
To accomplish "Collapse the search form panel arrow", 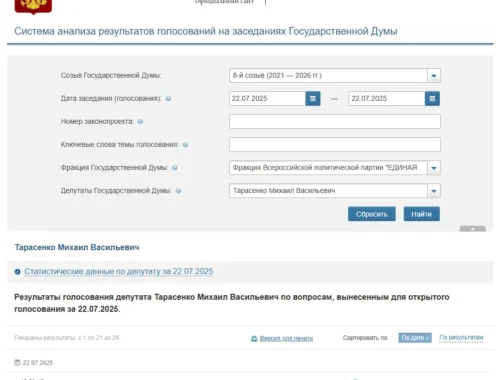I will click(472, 229).
